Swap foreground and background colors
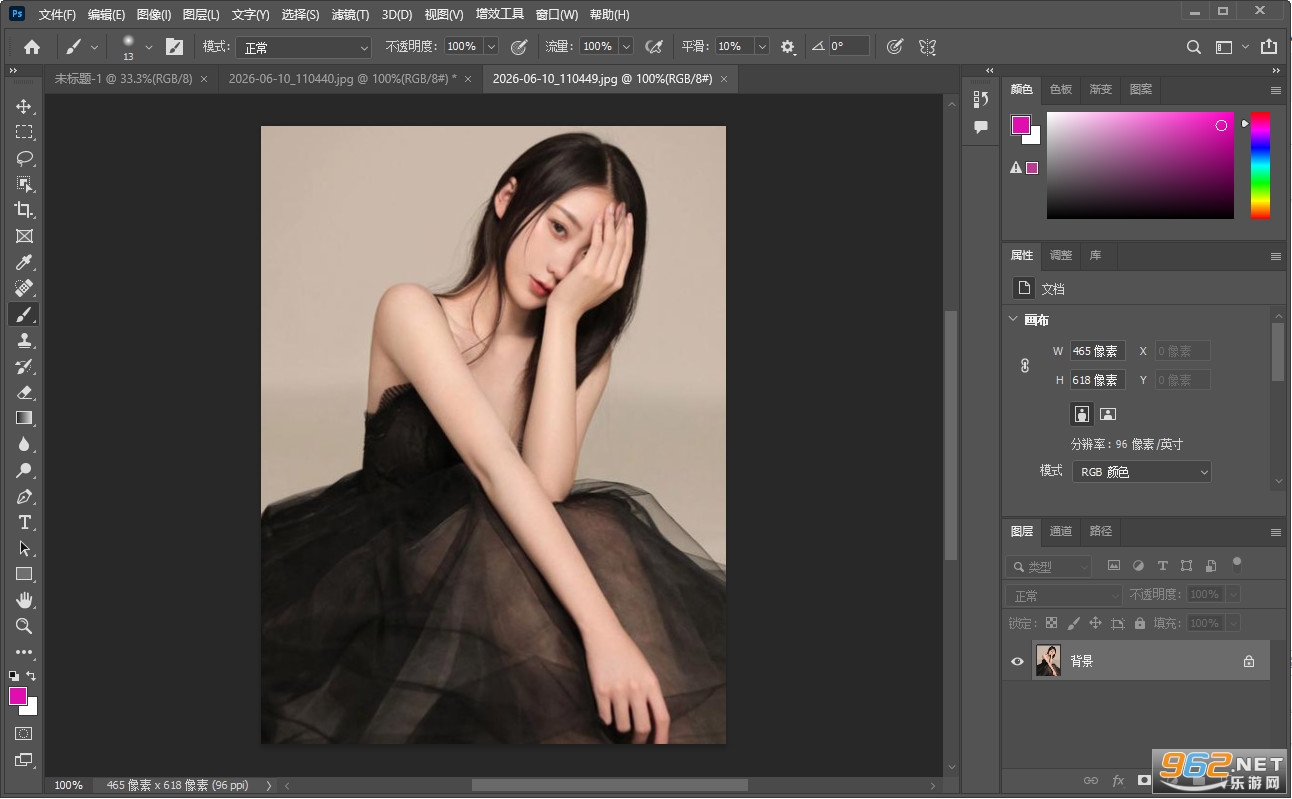1292x799 pixels. coord(31,677)
